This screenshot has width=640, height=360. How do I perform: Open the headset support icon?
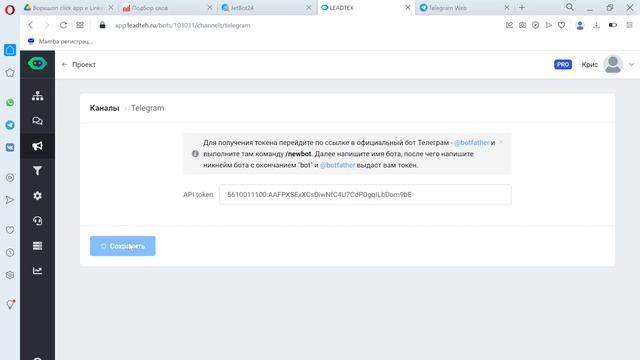38,221
